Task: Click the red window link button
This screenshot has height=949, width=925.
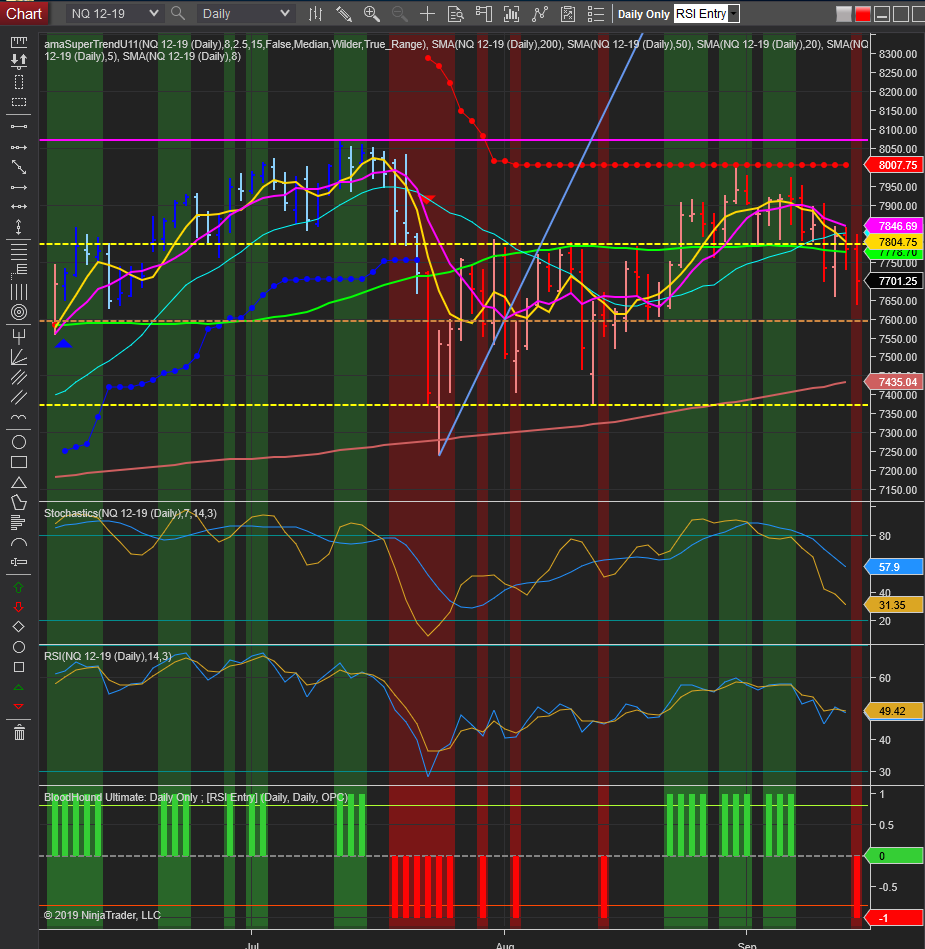Action: pos(863,14)
